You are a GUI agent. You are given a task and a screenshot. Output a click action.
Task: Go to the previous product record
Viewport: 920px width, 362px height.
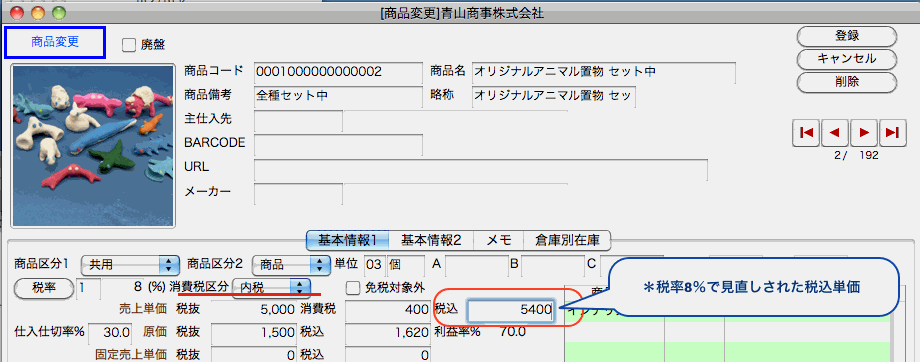click(x=835, y=133)
